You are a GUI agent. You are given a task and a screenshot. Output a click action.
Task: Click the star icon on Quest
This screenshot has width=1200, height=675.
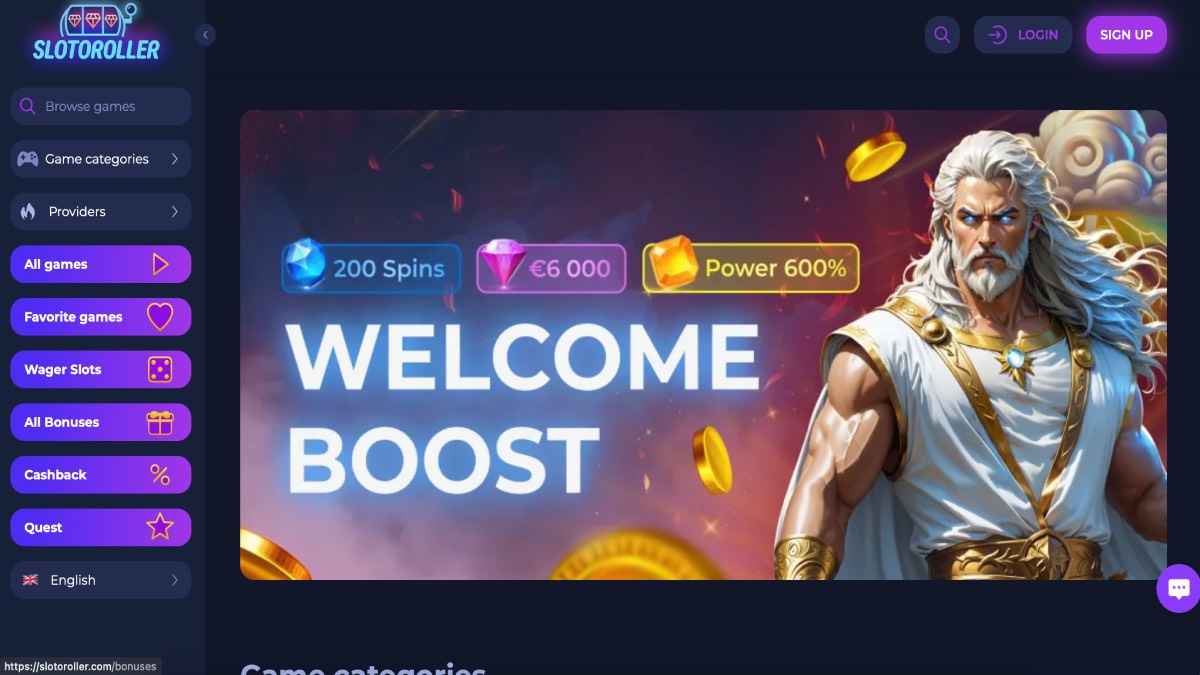160,527
